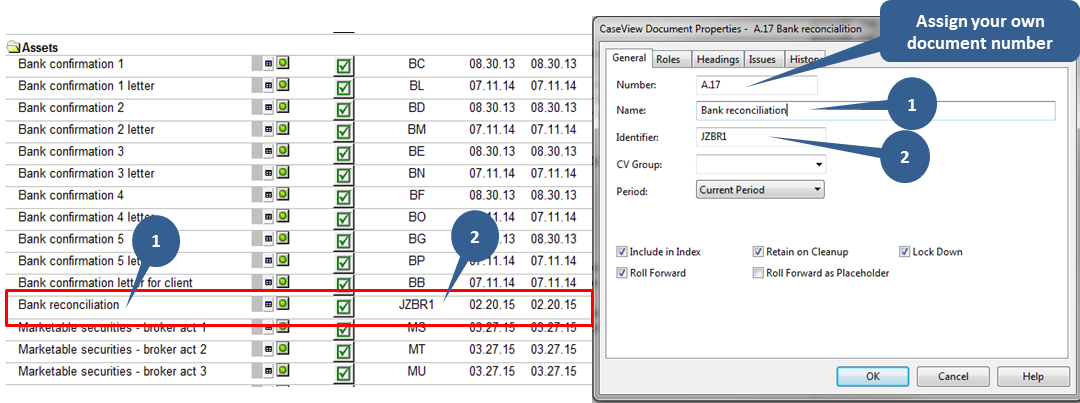The height and width of the screenshot is (403, 1080).
Task: Click green checkmark icon for Bank confirmation 1
Action: click(344, 67)
